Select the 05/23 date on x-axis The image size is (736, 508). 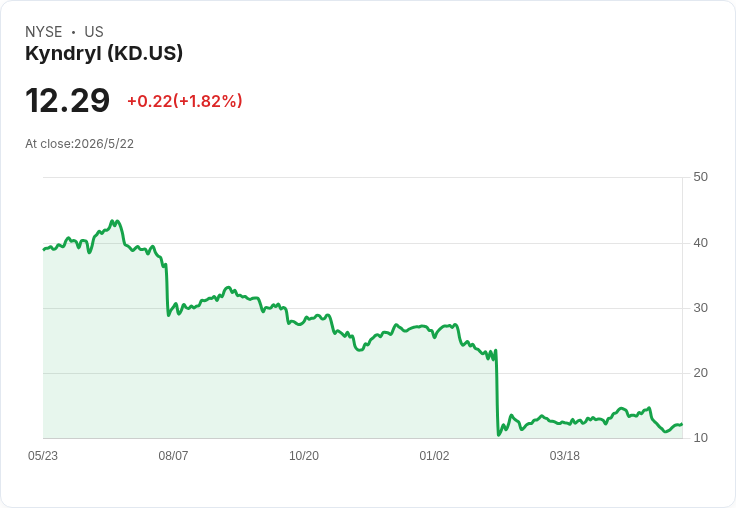43,456
